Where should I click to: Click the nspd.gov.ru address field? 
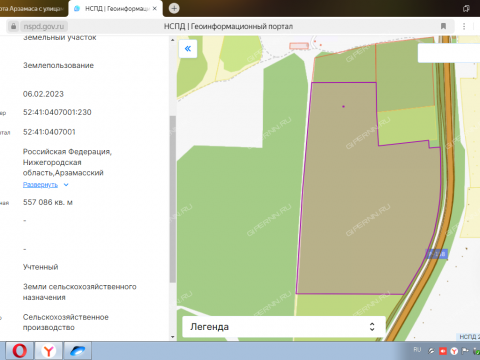pyautogui.click(x=44, y=26)
